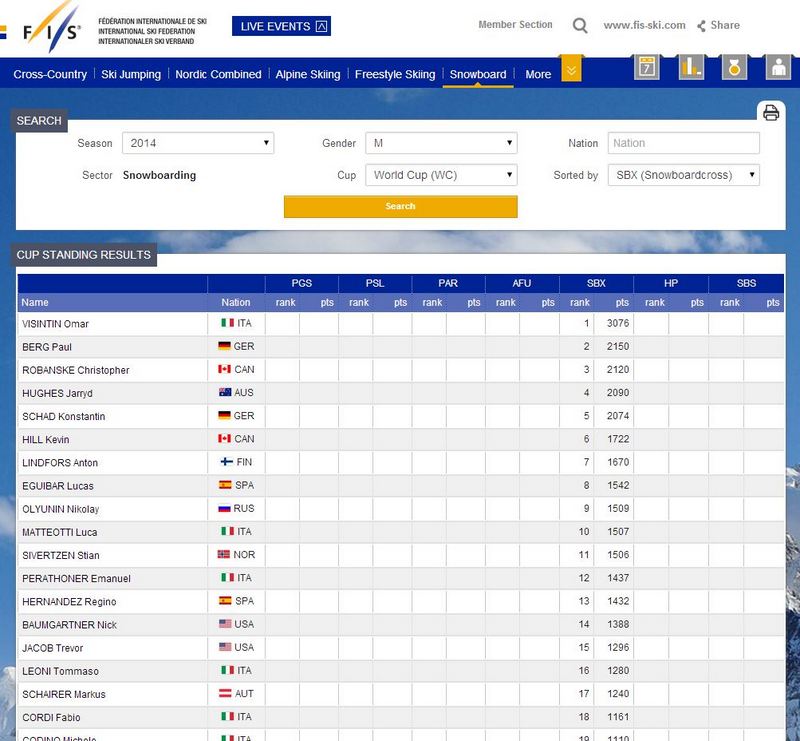
Task: Open the calendar icon
Action: (647, 68)
